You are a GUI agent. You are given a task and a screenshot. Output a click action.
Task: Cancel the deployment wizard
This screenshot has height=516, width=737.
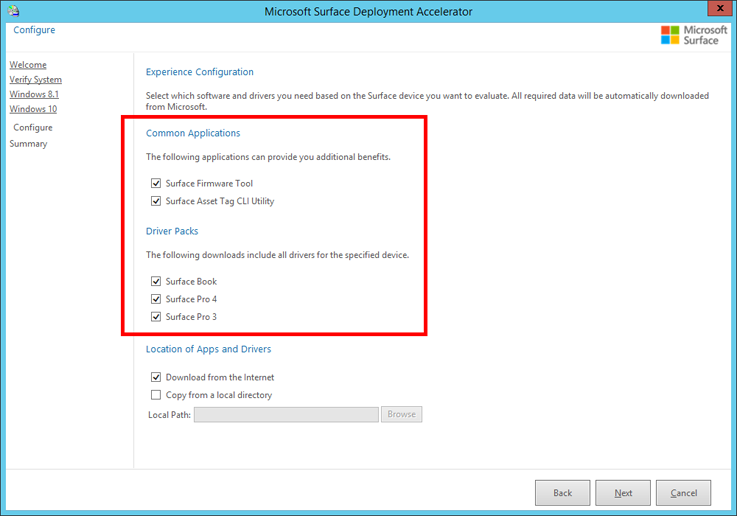(683, 493)
